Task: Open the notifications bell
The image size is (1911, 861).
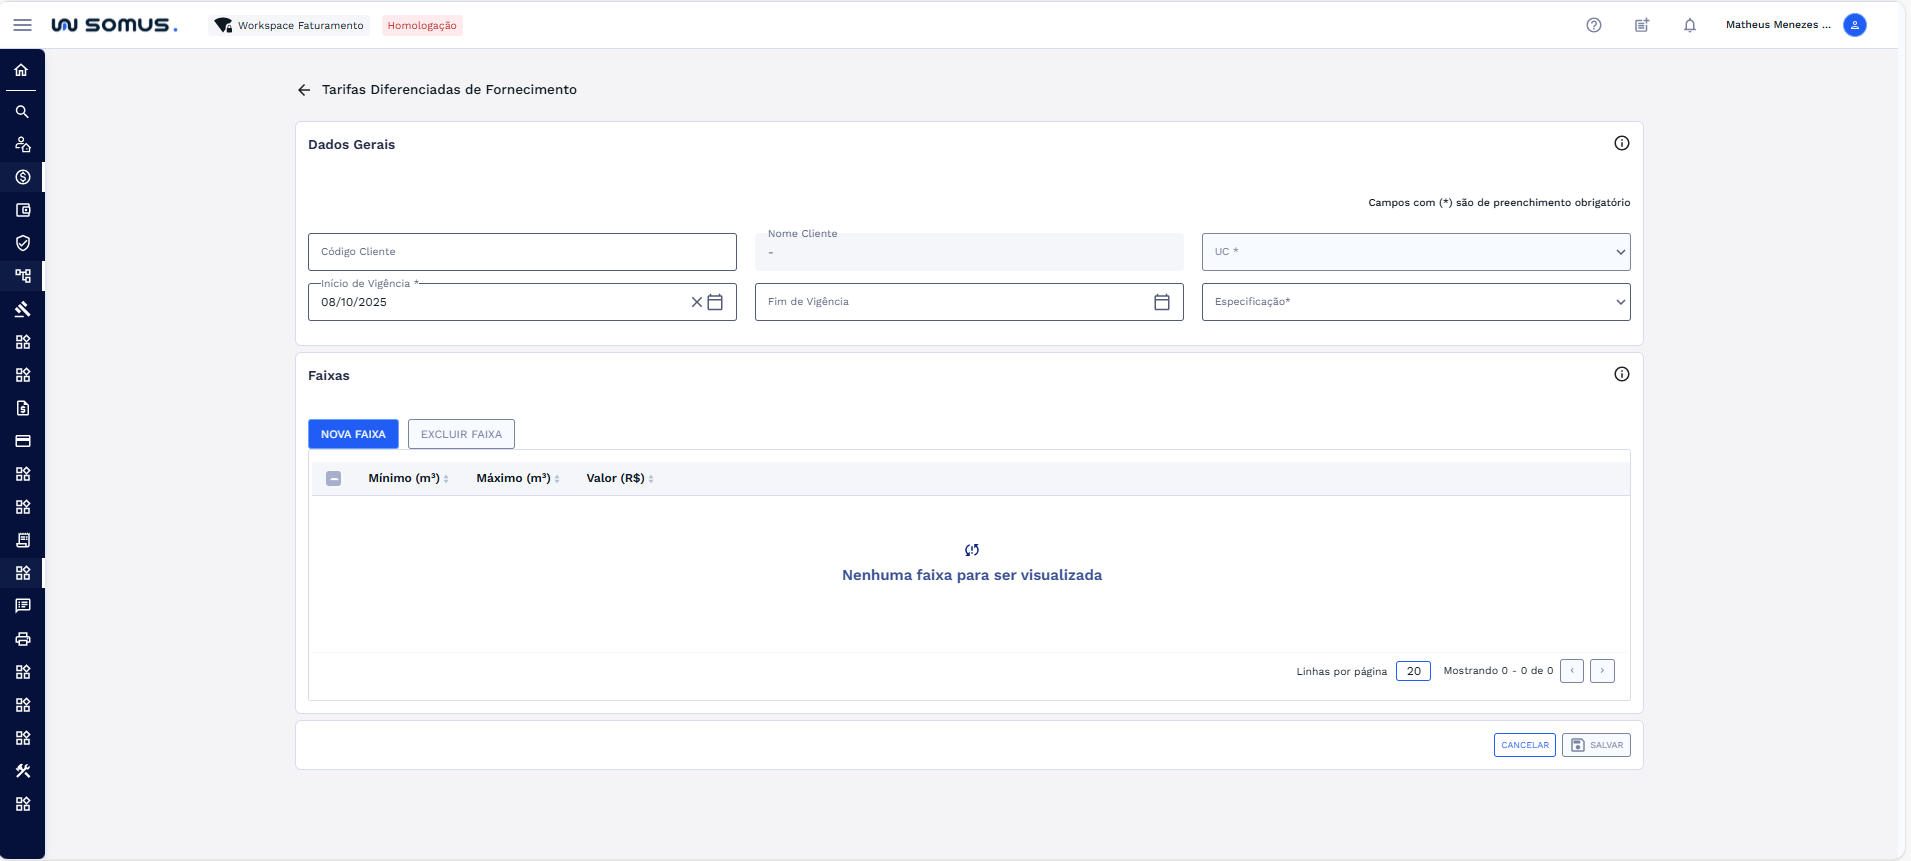Action: (1690, 25)
